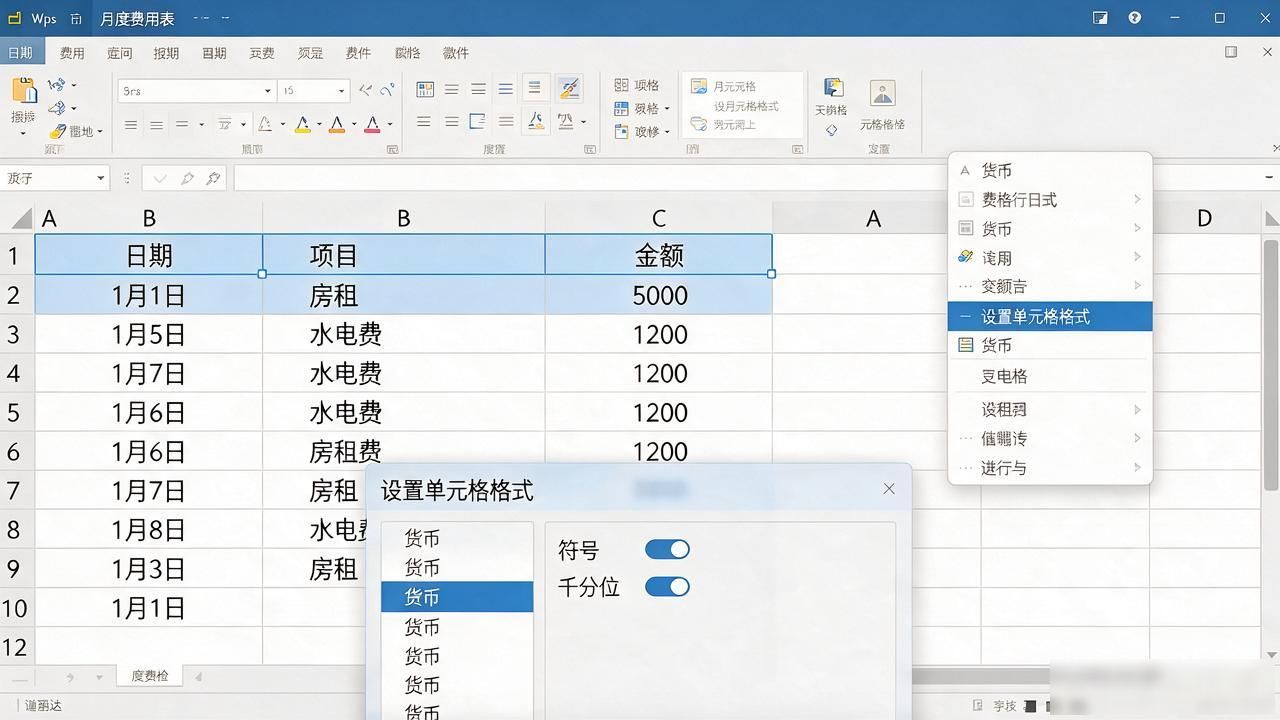The width and height of the screenshot is (1280, 720).
Task: Select the 房租 cell in row 2
Action: coord(404,295)
